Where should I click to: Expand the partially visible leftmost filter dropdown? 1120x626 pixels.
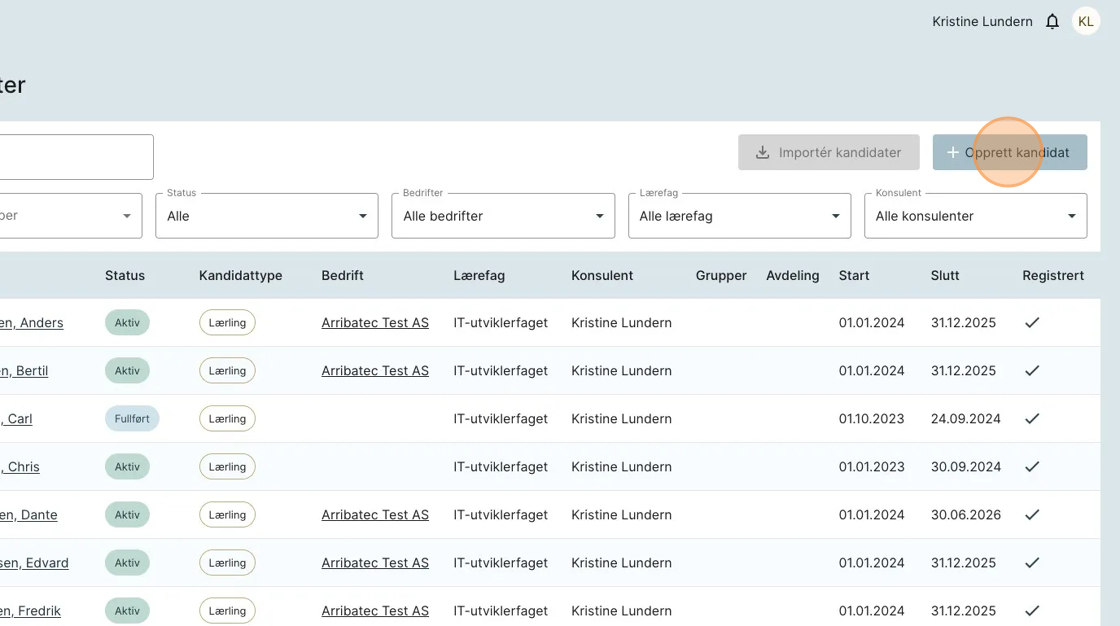point(70,216)
